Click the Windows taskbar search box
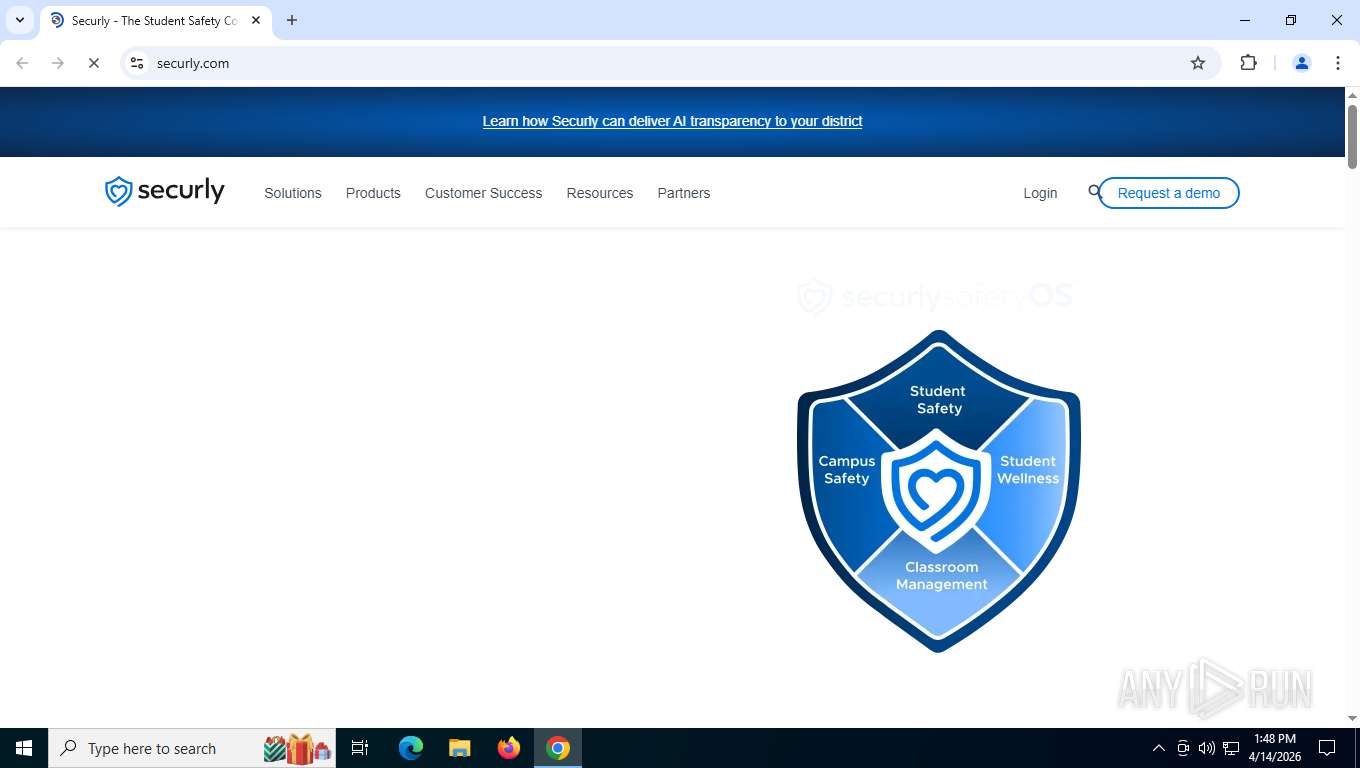 [x=192, y=748]
